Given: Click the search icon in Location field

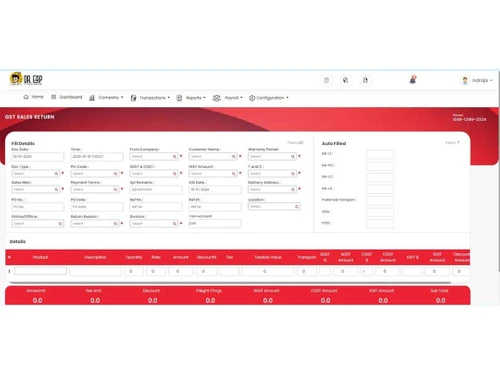Looking at the screenshot, I should pos(296,207).
